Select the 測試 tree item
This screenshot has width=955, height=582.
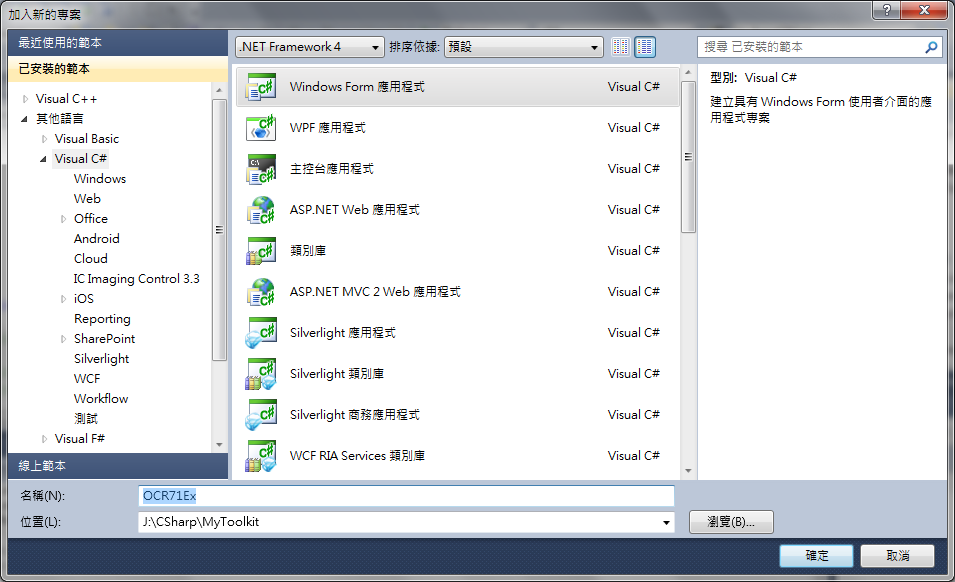point(86,419)
